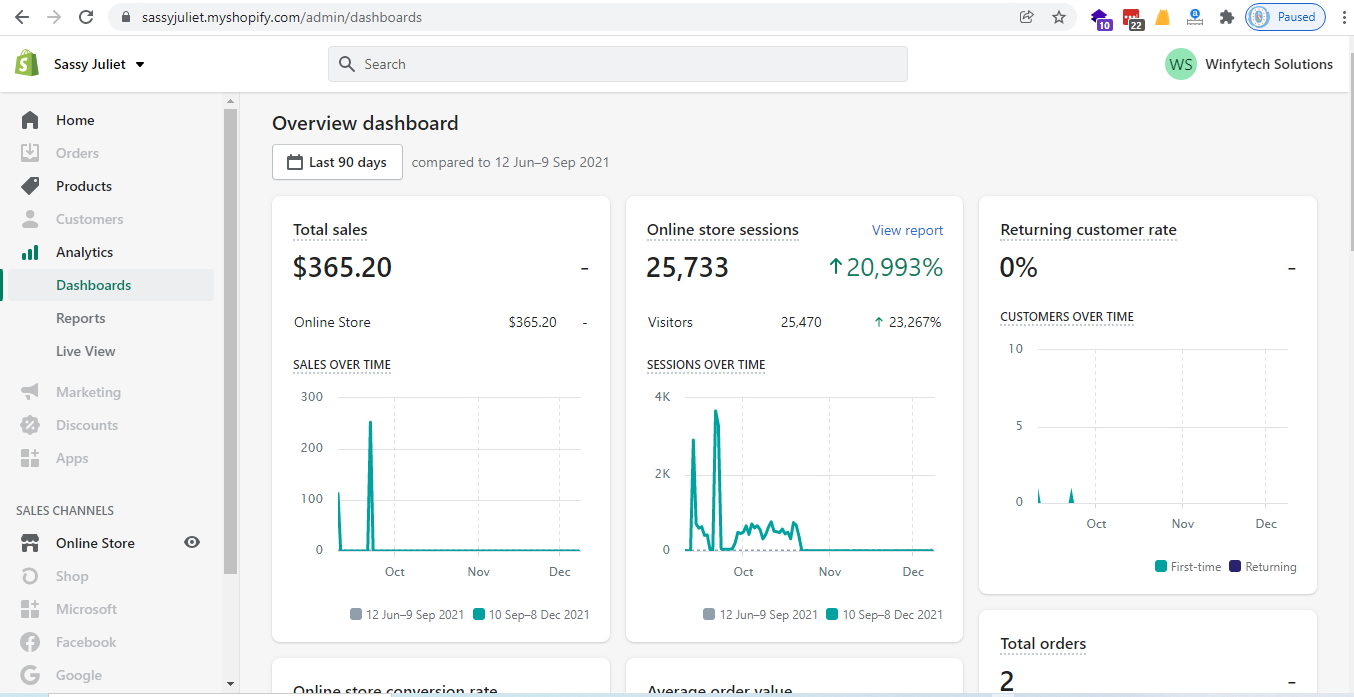
Task: Select Live View in the sidebar
Action: pos(86,351)
